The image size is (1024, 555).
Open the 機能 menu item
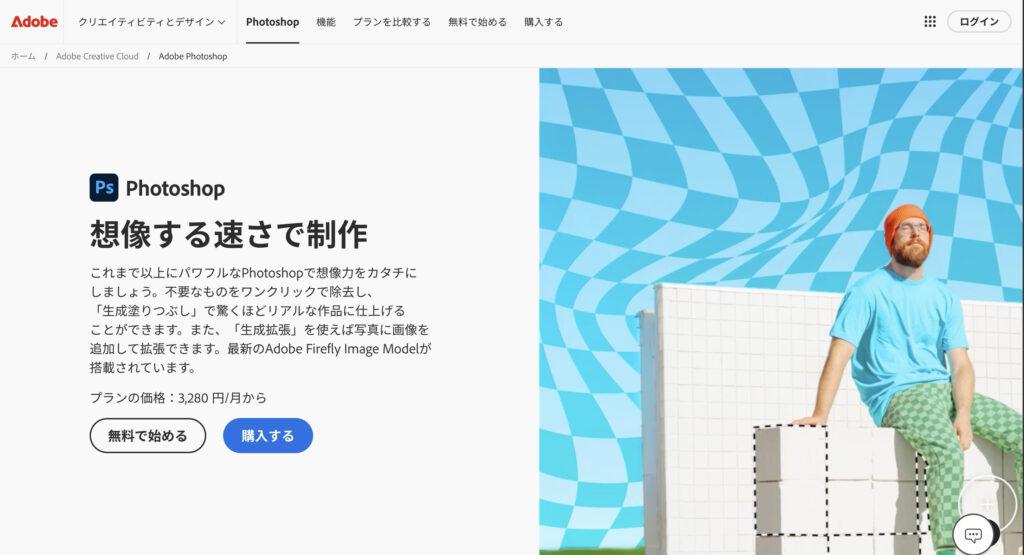point(326,22)
